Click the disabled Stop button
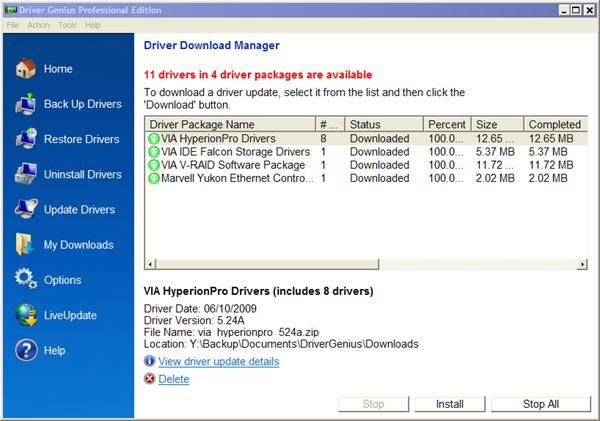 (x=373, y=404)
